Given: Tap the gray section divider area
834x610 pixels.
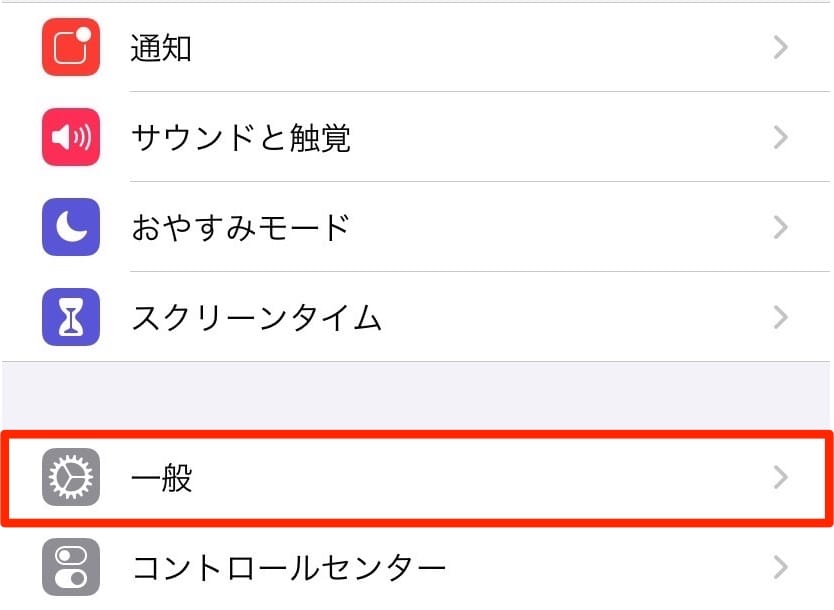Looking at the screenshot, I should (417, 392).
